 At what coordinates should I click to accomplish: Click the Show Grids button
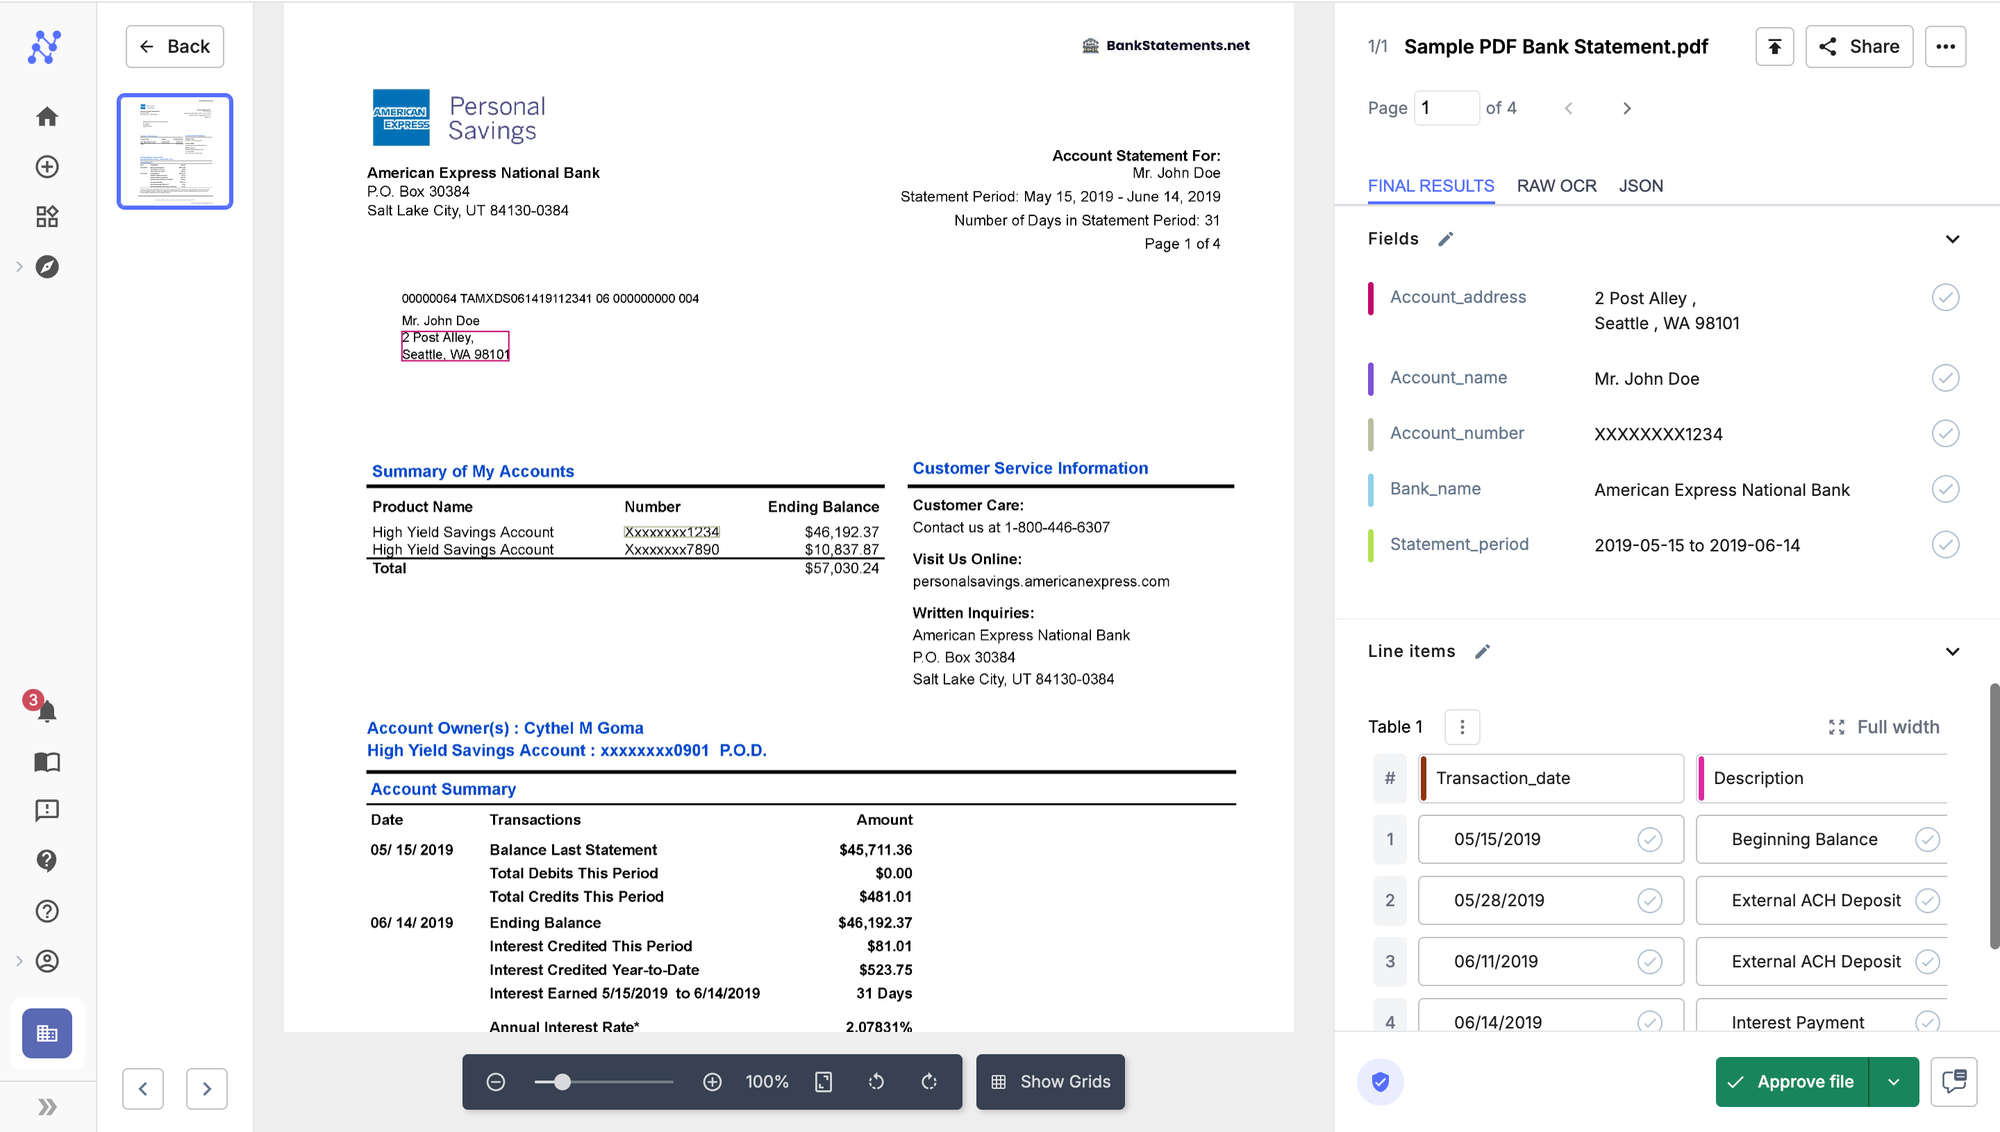[x=1049, y=1081]
